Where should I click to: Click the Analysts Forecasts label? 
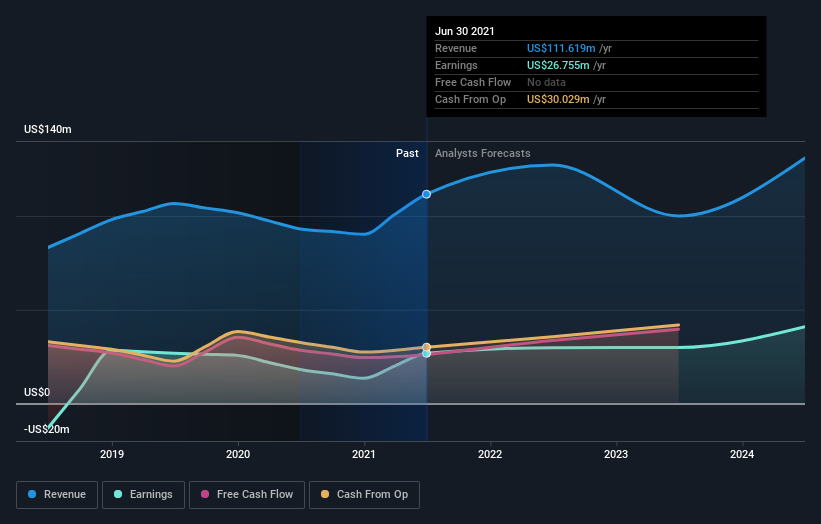(483, 153)
